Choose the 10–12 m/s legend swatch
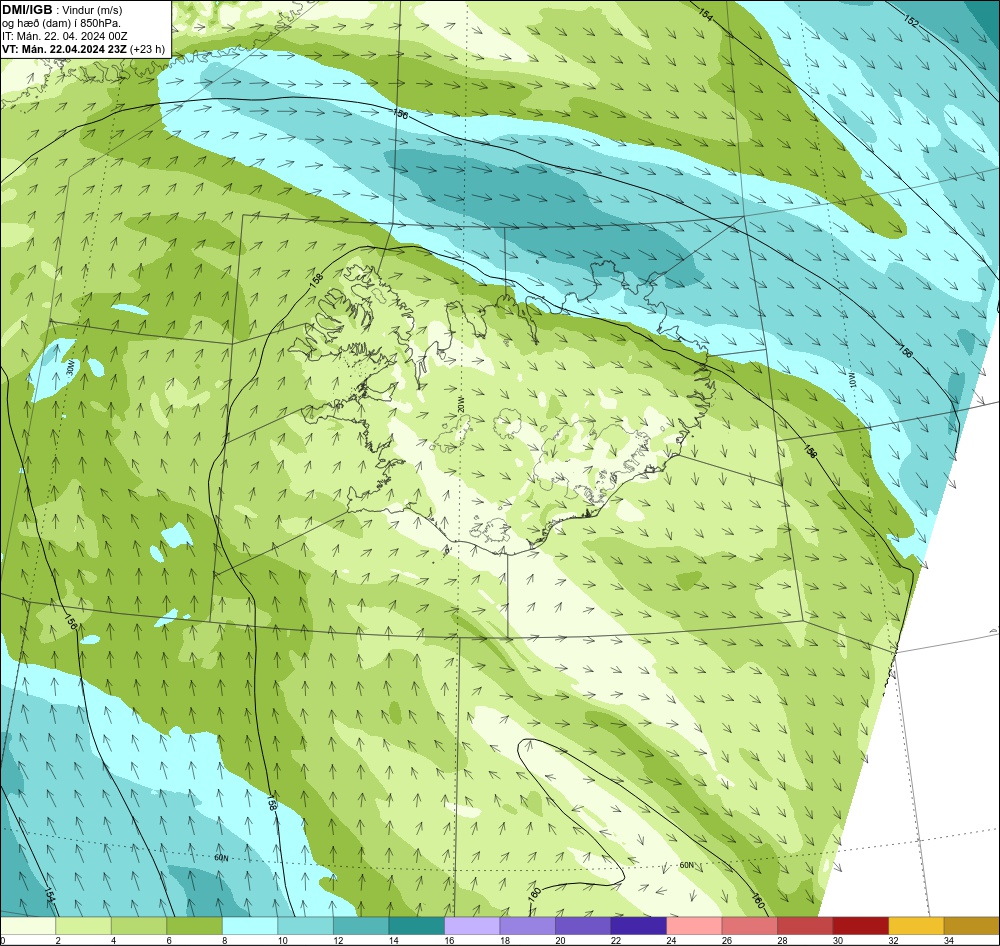This screenshot has width=1000, height=946. (305, 926)
